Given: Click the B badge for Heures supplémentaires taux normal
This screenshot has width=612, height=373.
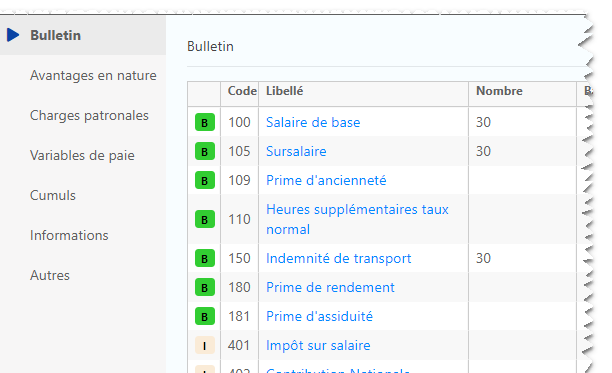Looking at the screenshot, I should point(205,219).
